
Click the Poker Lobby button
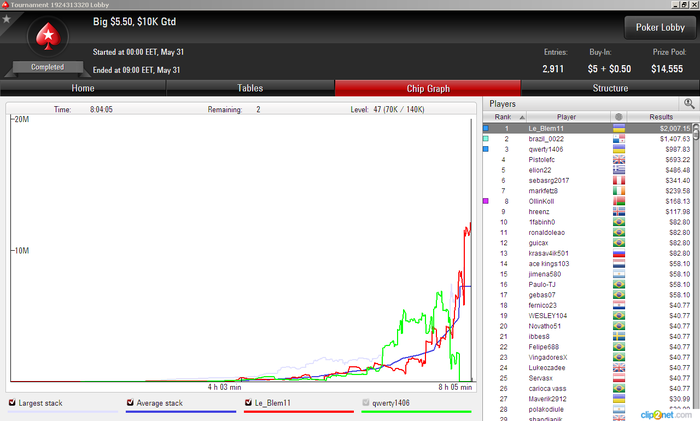pos(660,28)
